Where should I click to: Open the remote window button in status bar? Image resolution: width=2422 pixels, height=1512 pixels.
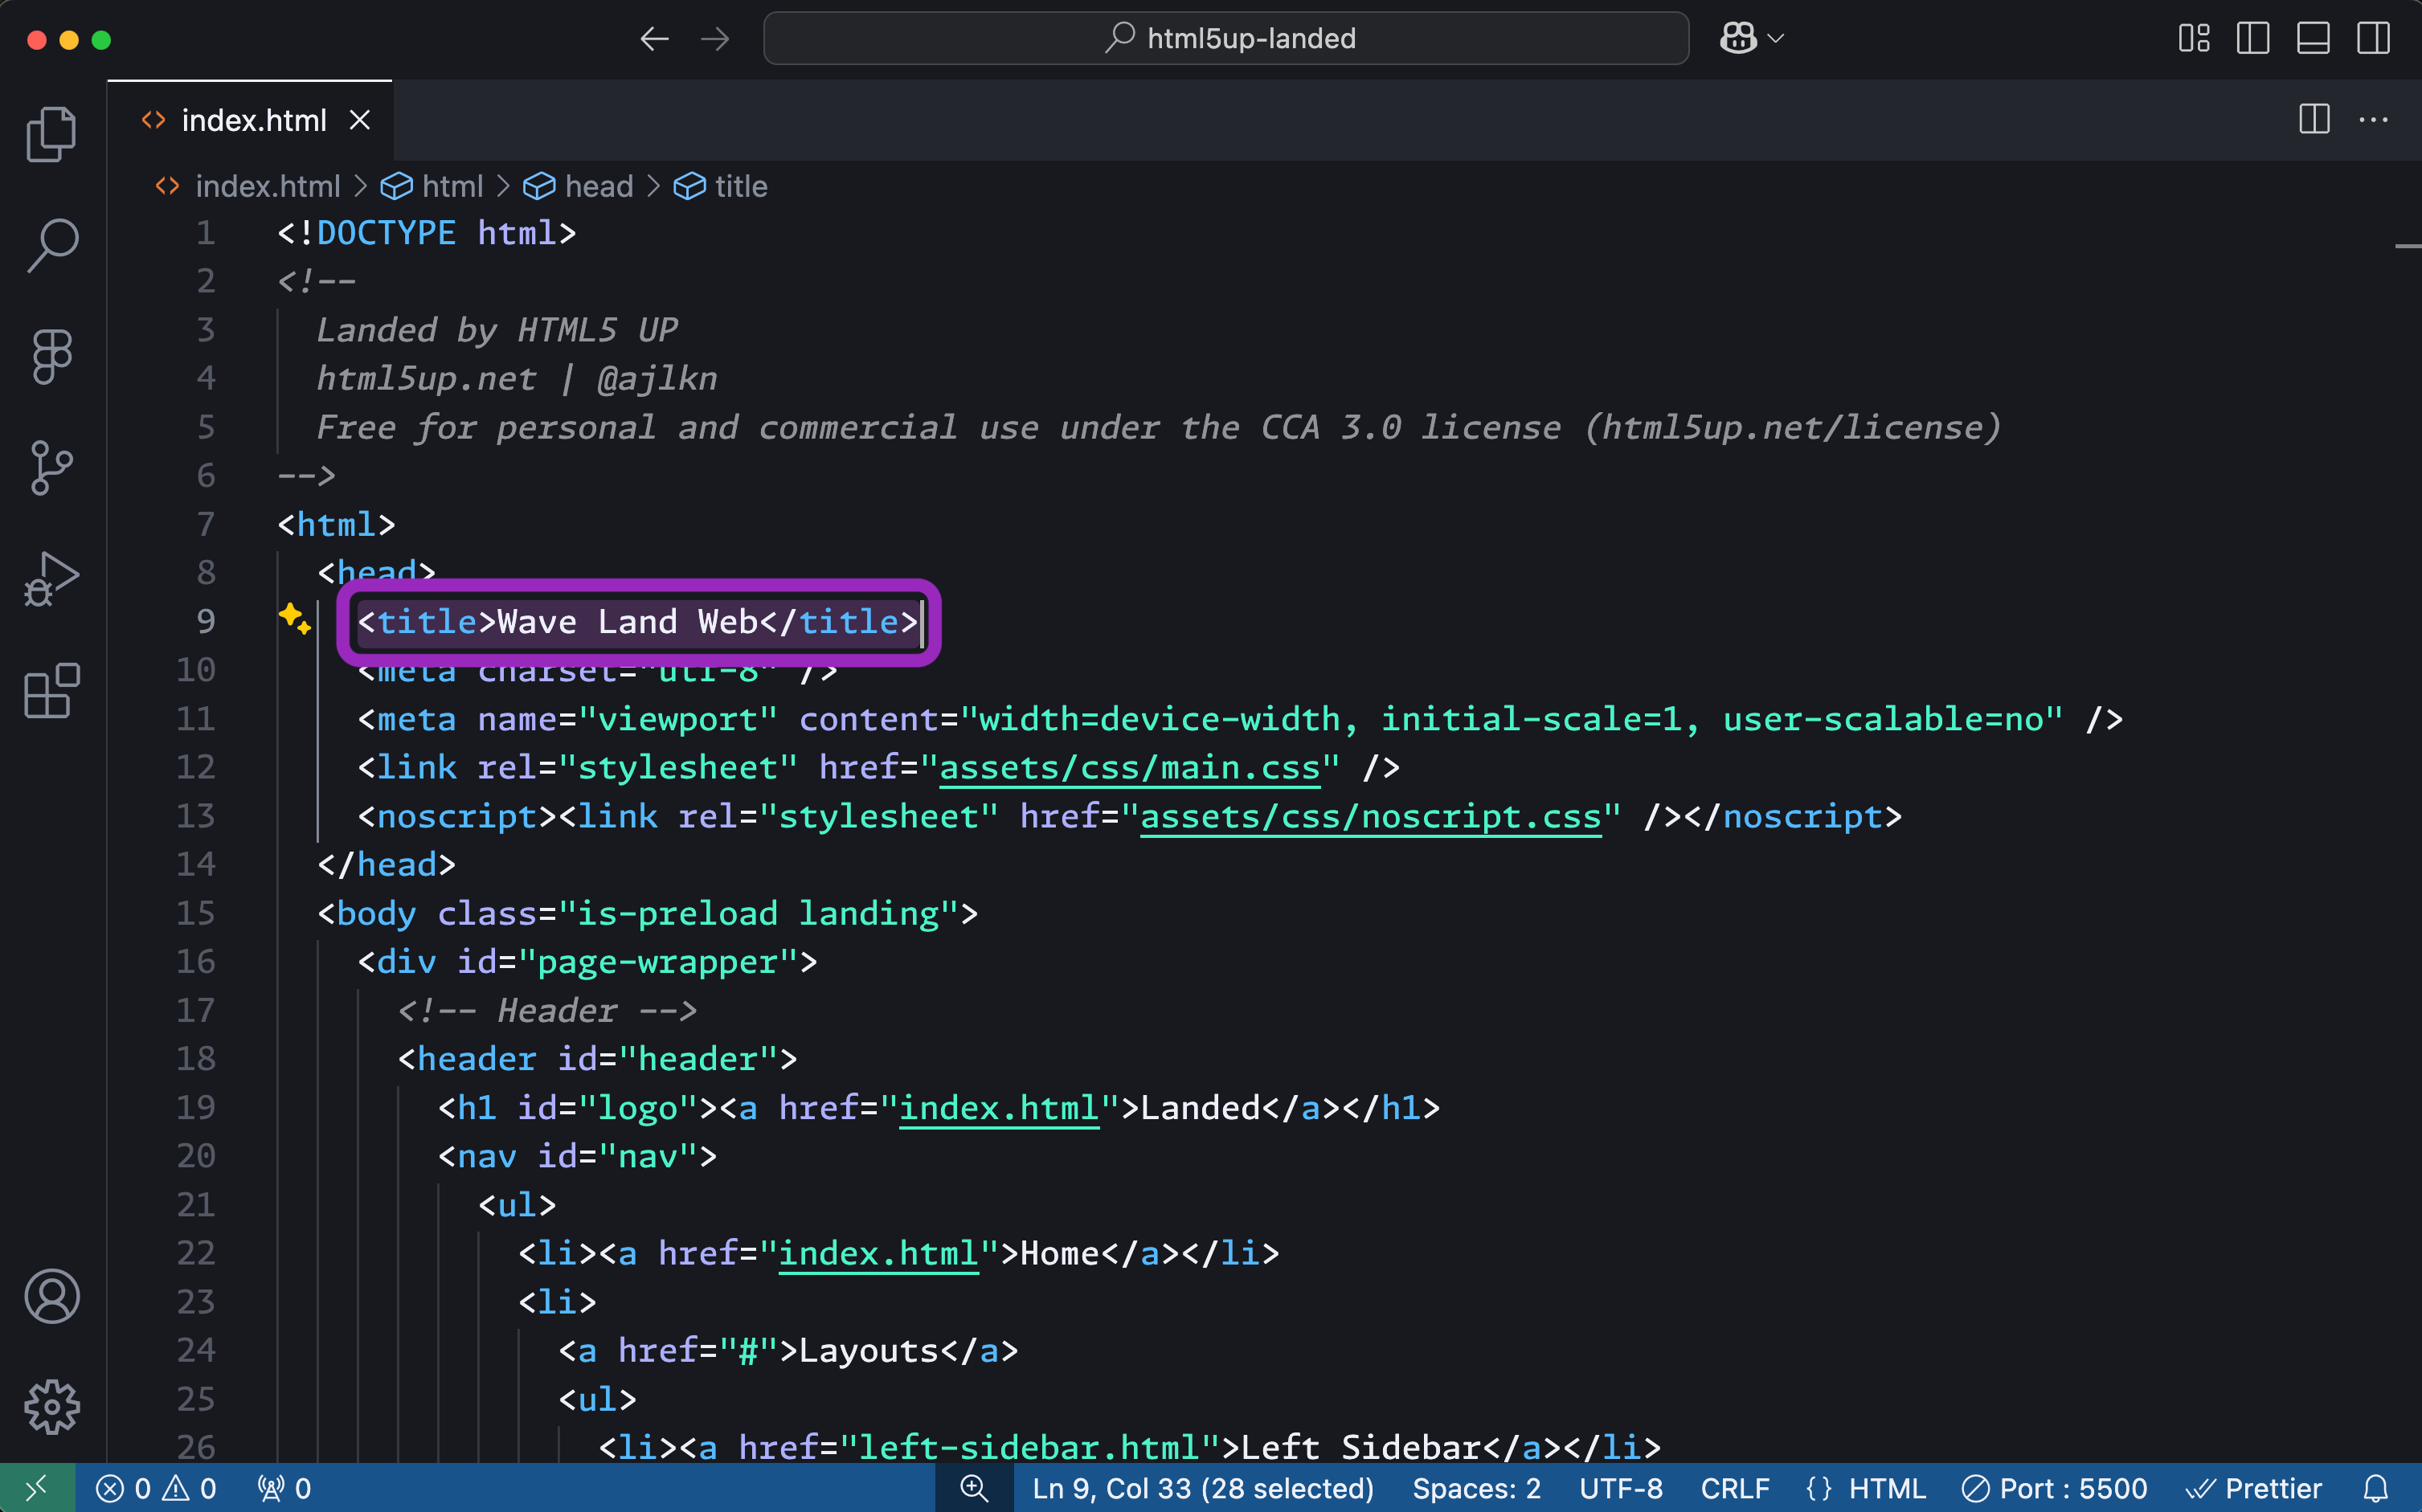(37, 1488)
